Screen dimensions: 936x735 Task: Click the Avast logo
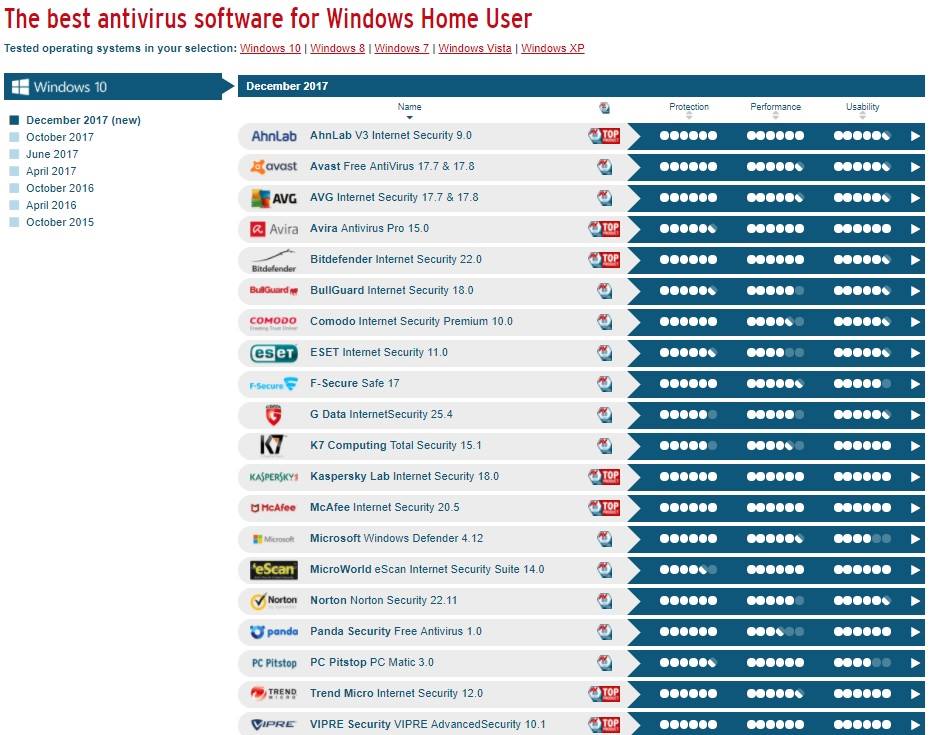273,167
